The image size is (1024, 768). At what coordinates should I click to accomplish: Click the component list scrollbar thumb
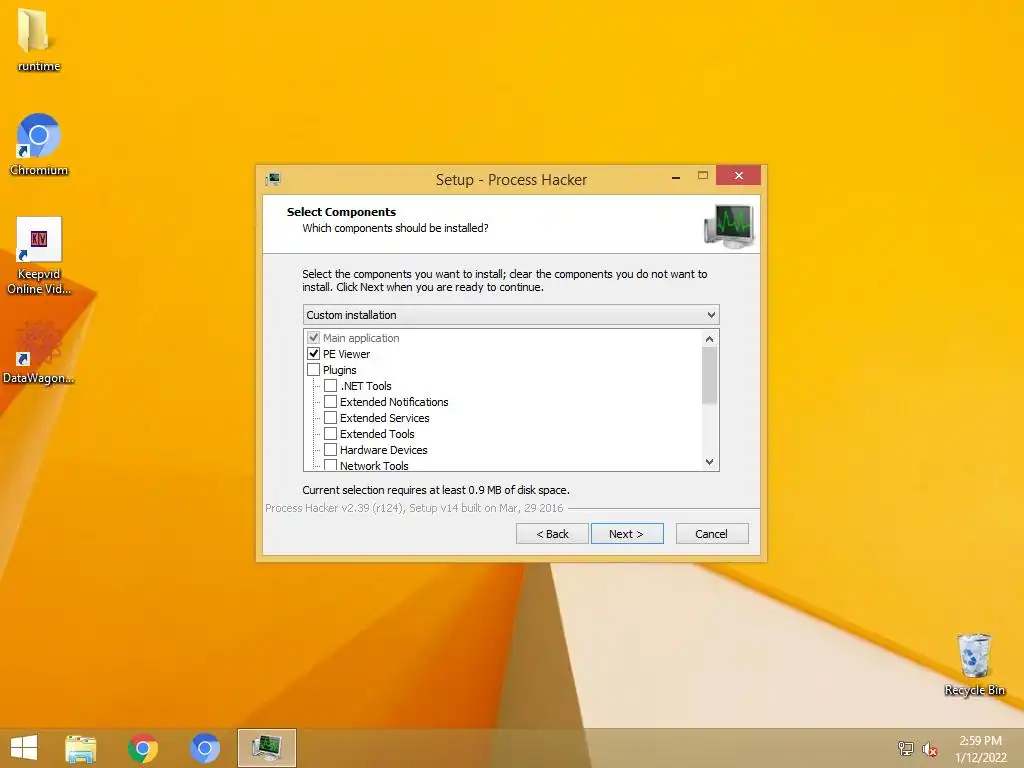[709, 376]
